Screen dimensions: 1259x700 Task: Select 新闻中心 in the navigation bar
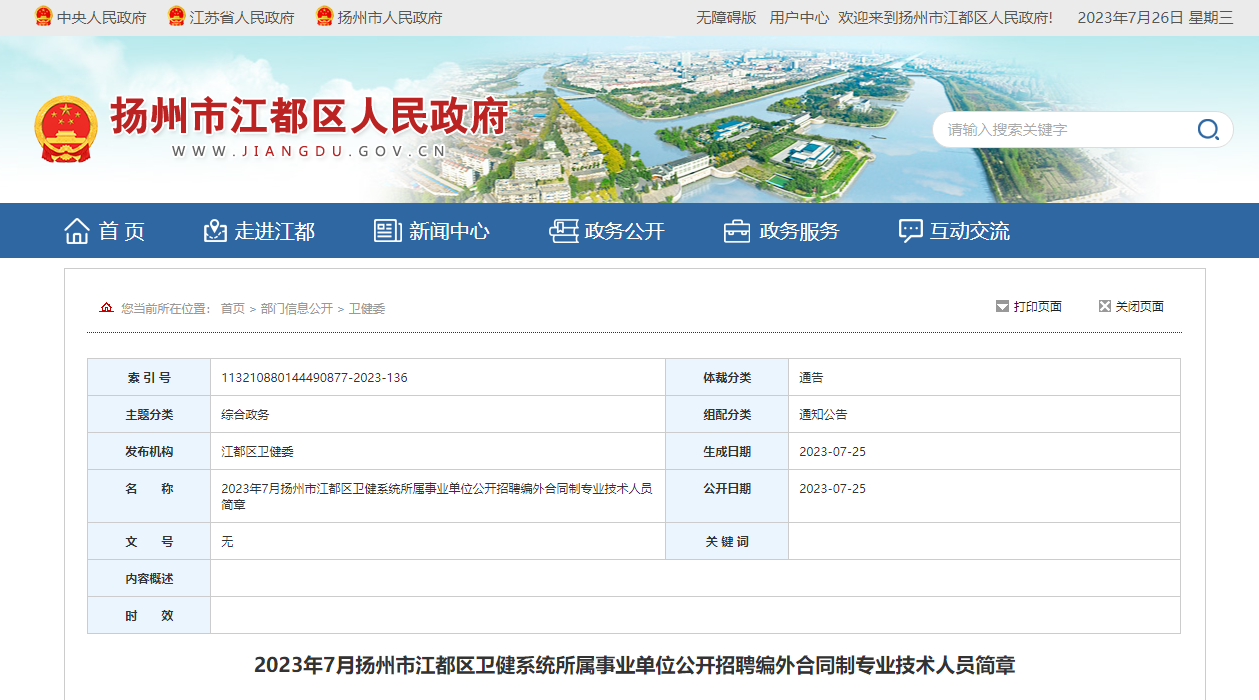pos(449,231)
